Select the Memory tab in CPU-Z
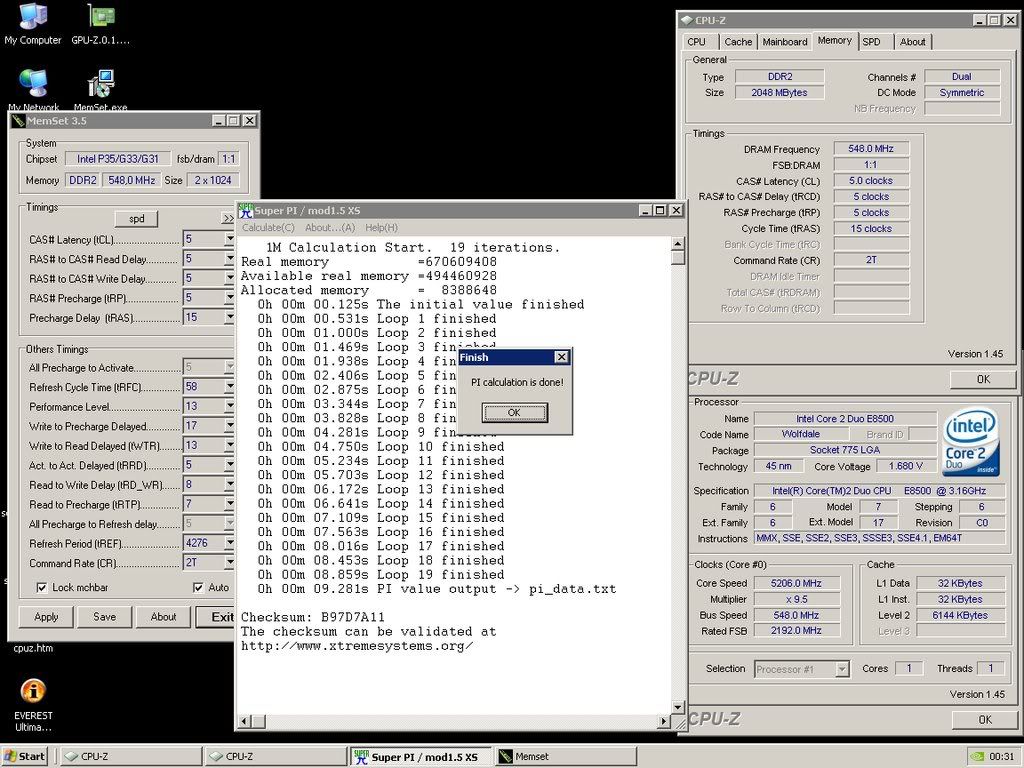The height and width of the screenshot is (768, 1024). point(835,40)
